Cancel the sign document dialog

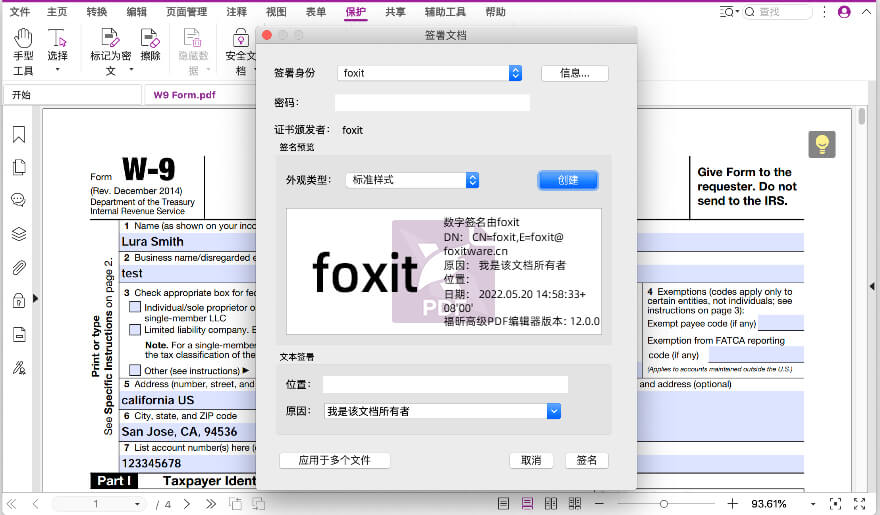(531, 461)
